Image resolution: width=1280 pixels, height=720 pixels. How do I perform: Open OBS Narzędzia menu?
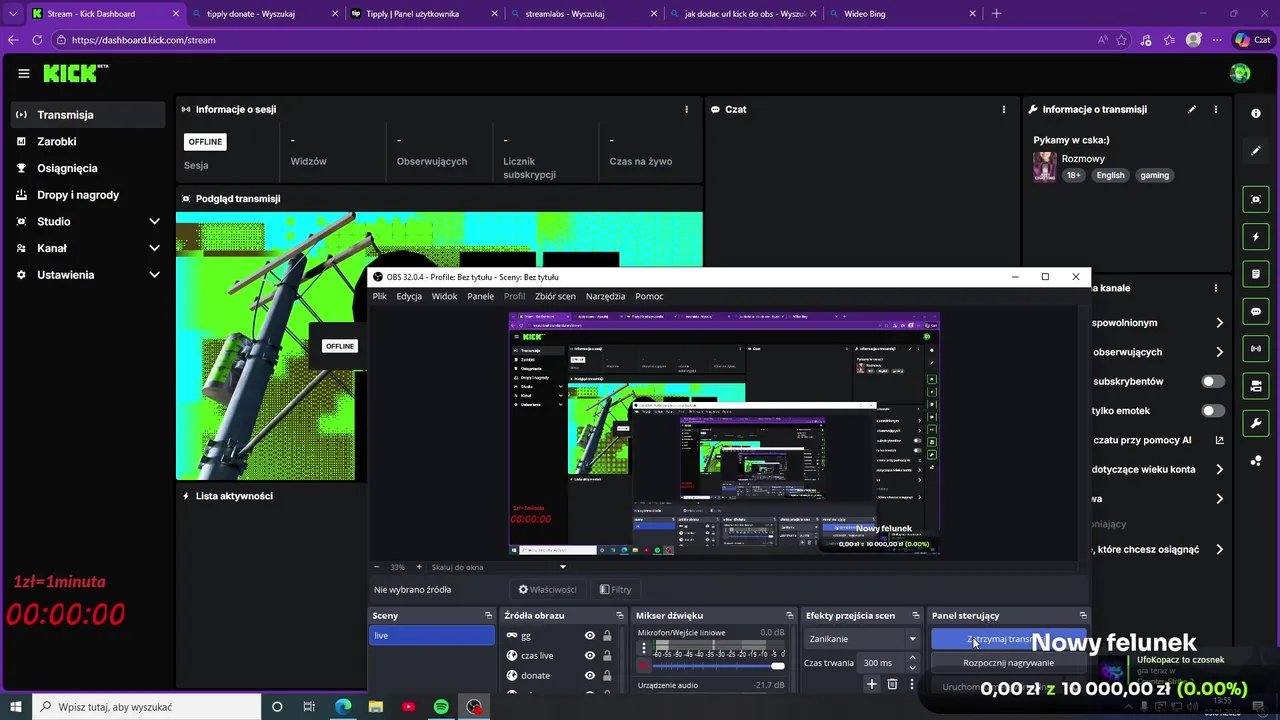click(606, 296)
